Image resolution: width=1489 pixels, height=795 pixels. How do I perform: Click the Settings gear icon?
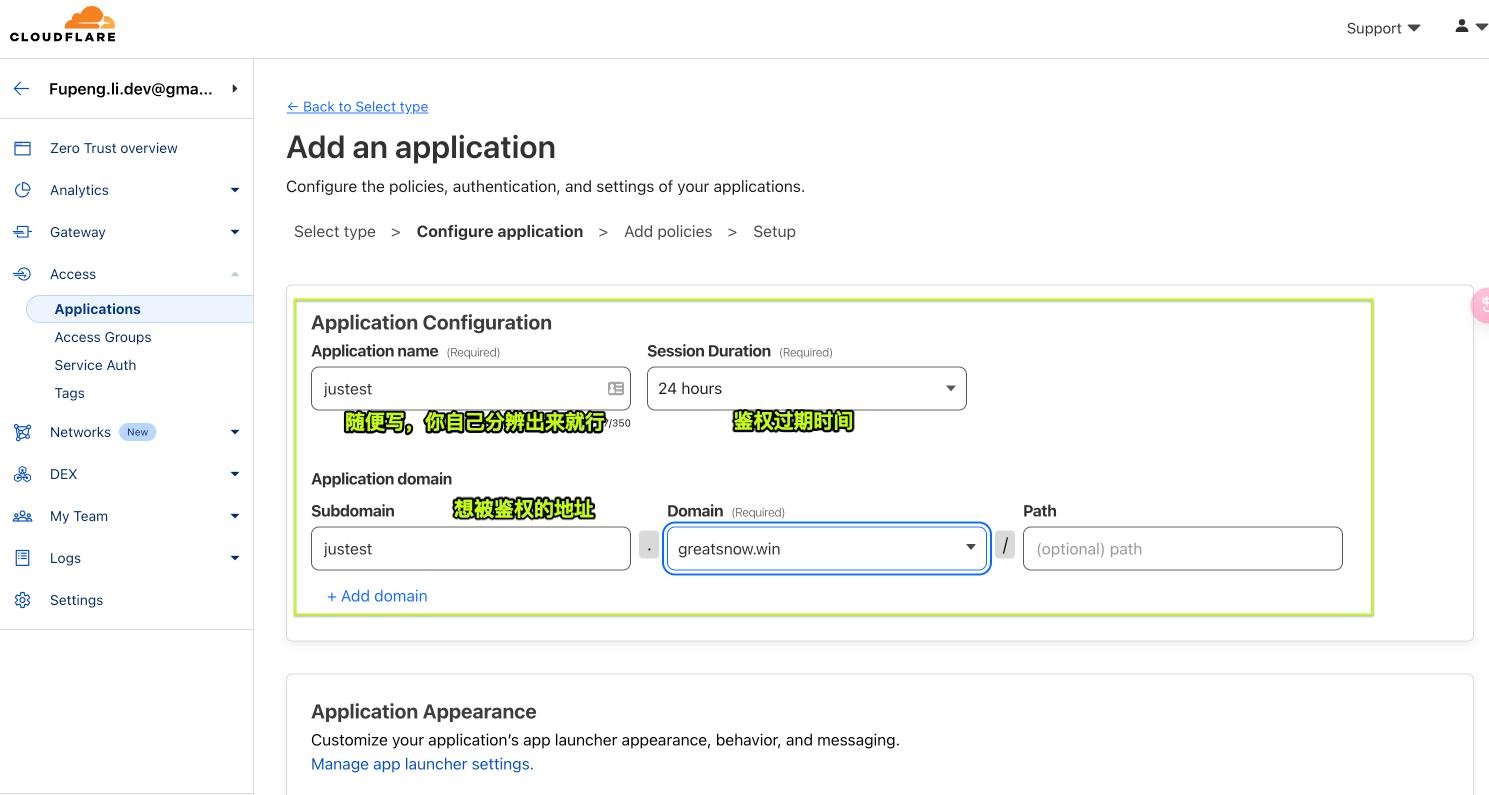point(22,600)
